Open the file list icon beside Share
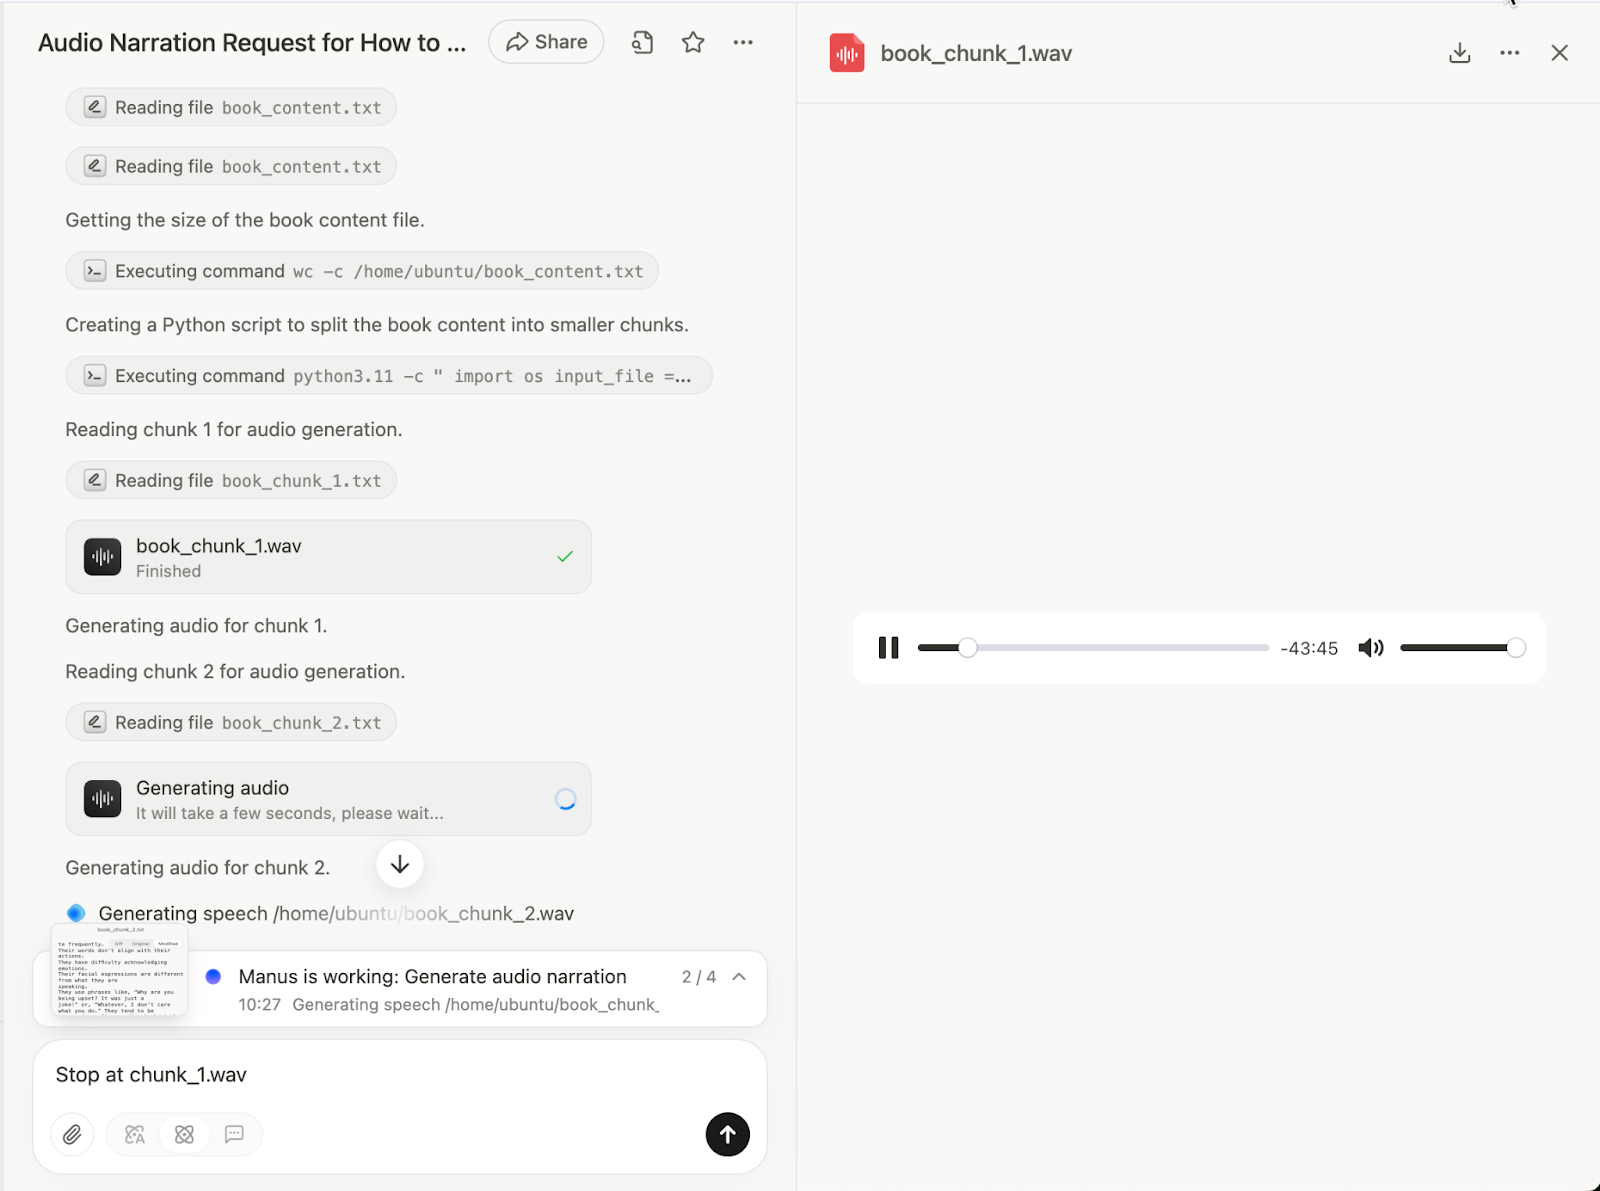1600x1191 pixels. click(x=642, y=42)
